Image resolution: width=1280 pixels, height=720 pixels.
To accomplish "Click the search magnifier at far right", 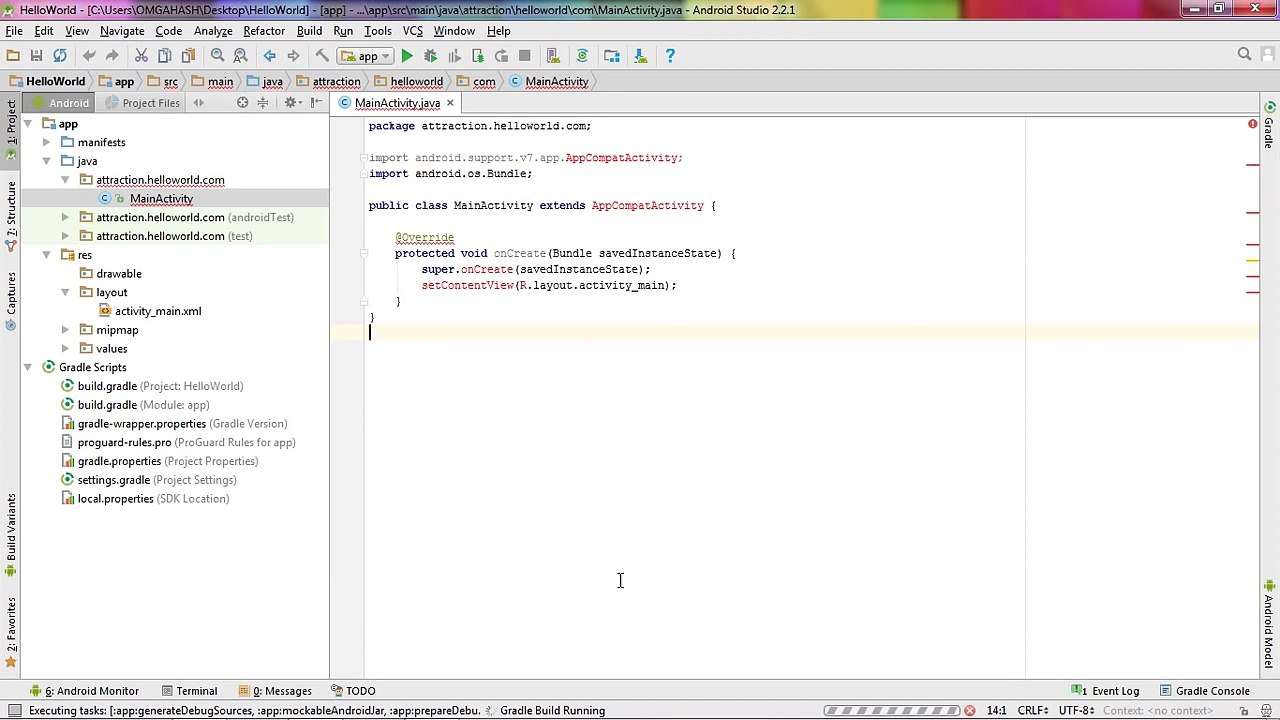I will pos(1244,55).
